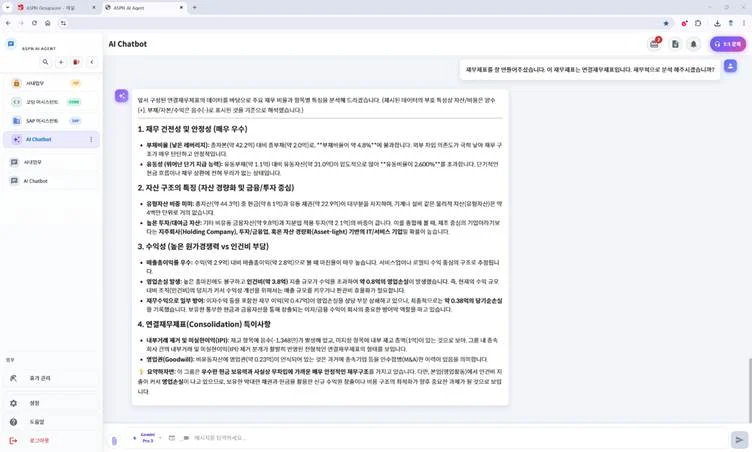
Task: Open the Gemini Pro 3 model selector
Action: click(x=147, y=438)
